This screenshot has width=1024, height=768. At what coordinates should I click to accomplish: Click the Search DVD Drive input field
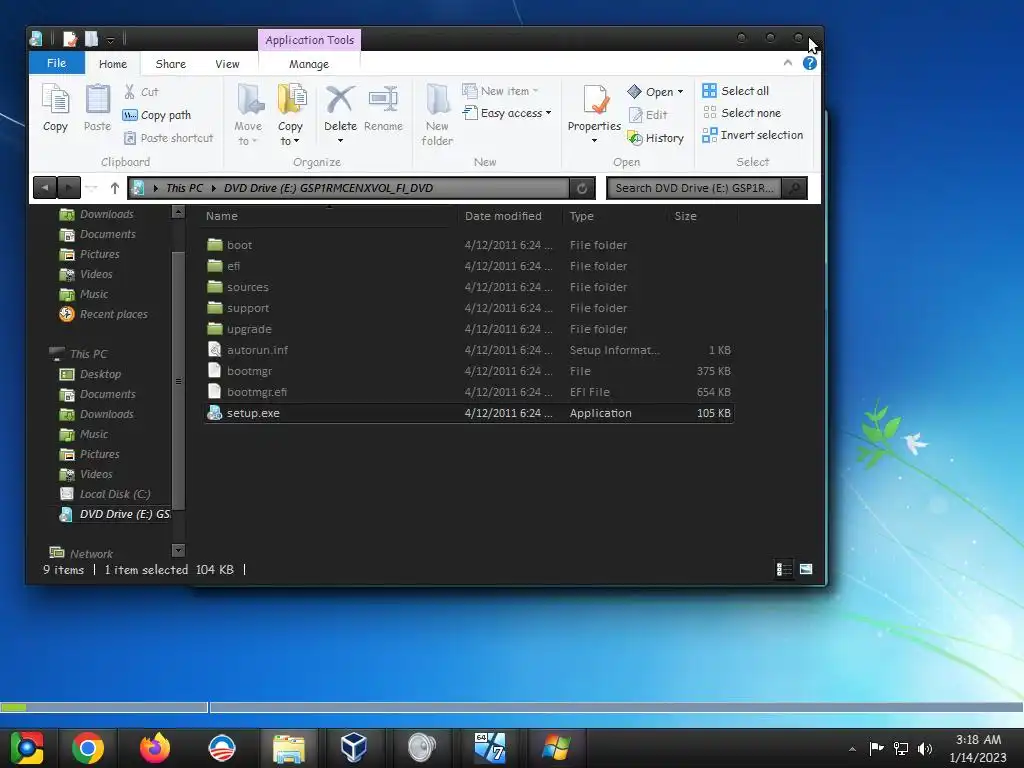[x=694, y=188]
